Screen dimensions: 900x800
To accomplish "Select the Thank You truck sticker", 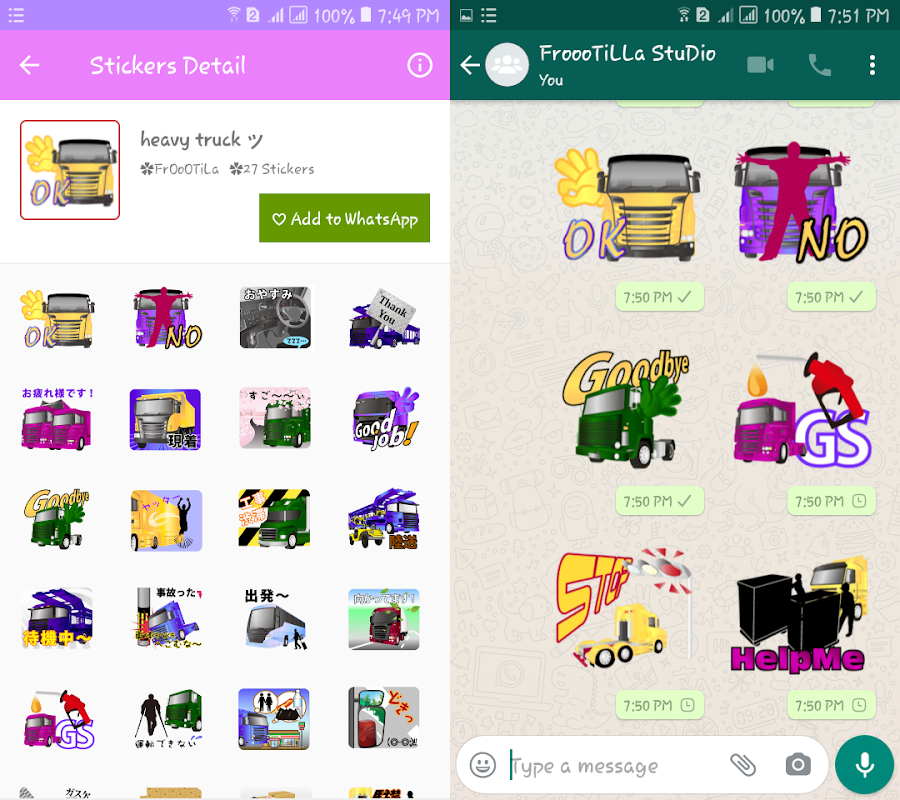I will click(x=384, y=319).
